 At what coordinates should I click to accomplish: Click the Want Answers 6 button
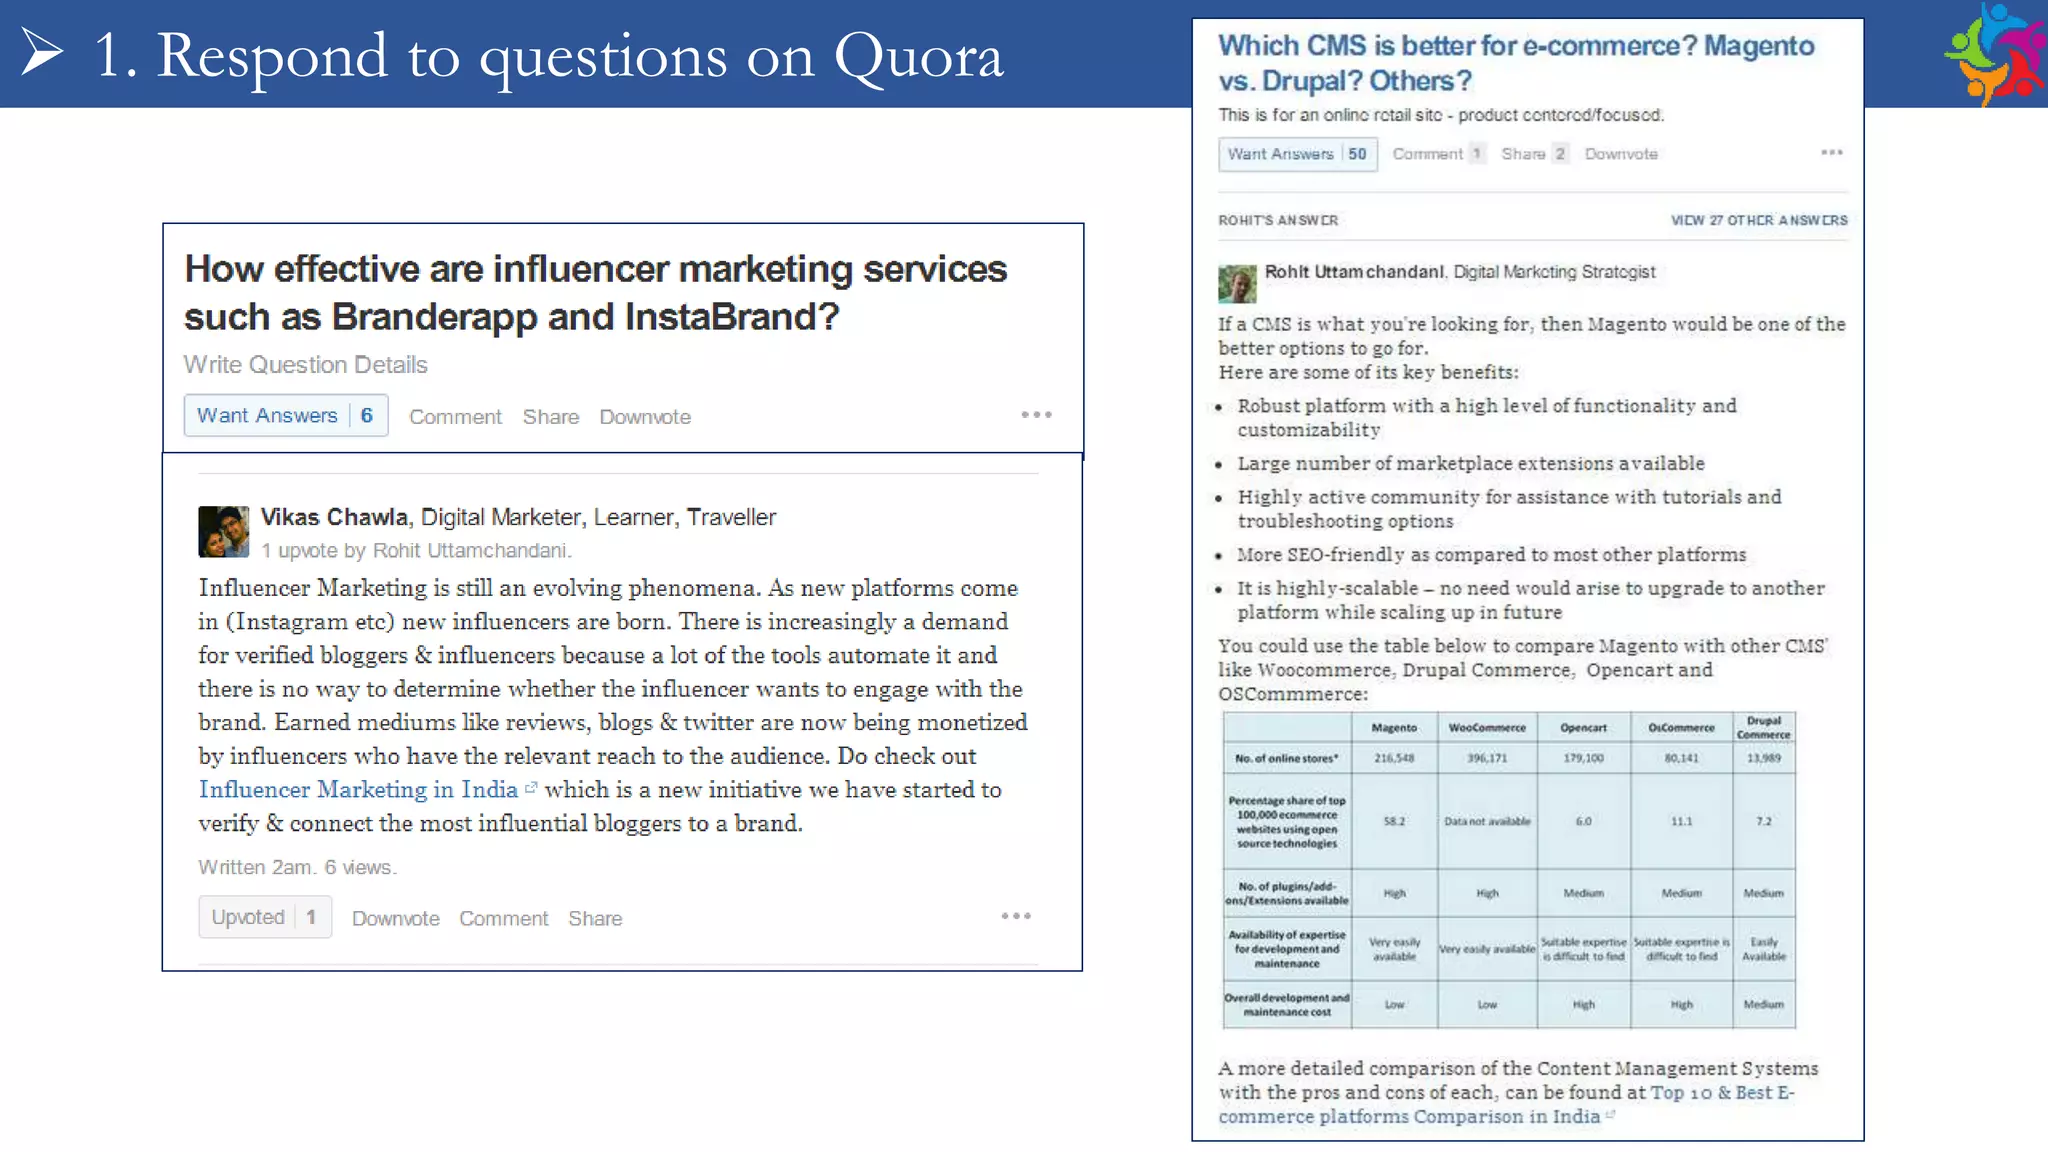click(x=286, y=415)
